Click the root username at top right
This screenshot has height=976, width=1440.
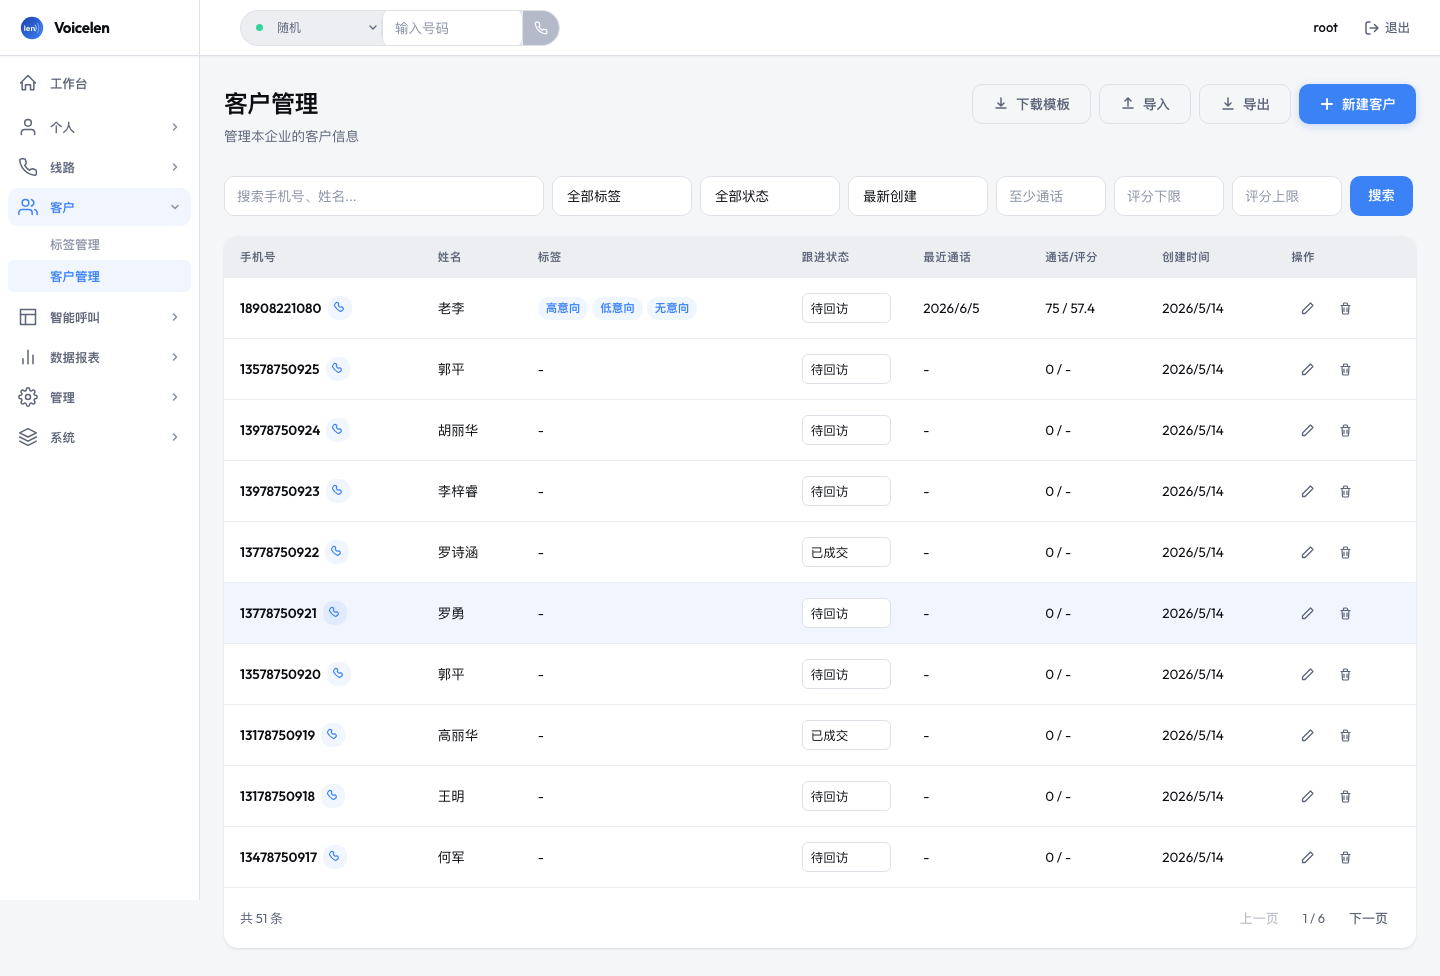pos(1325,28)
